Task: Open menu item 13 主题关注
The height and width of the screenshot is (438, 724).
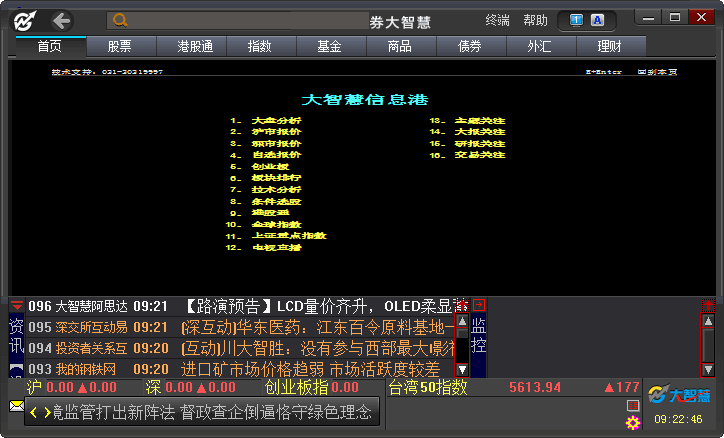Action: point(467,120)
